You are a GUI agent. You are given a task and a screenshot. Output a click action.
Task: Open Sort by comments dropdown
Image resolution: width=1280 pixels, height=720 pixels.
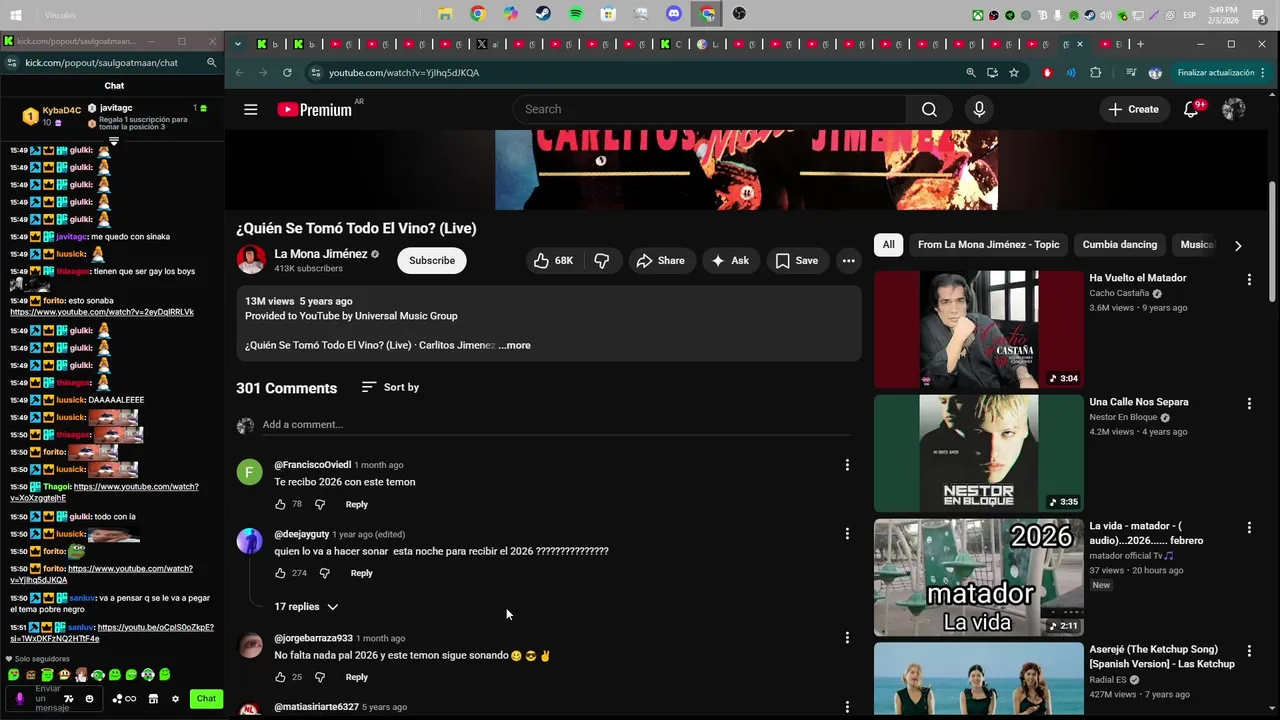pyautogui.click(x=391, y=388)
